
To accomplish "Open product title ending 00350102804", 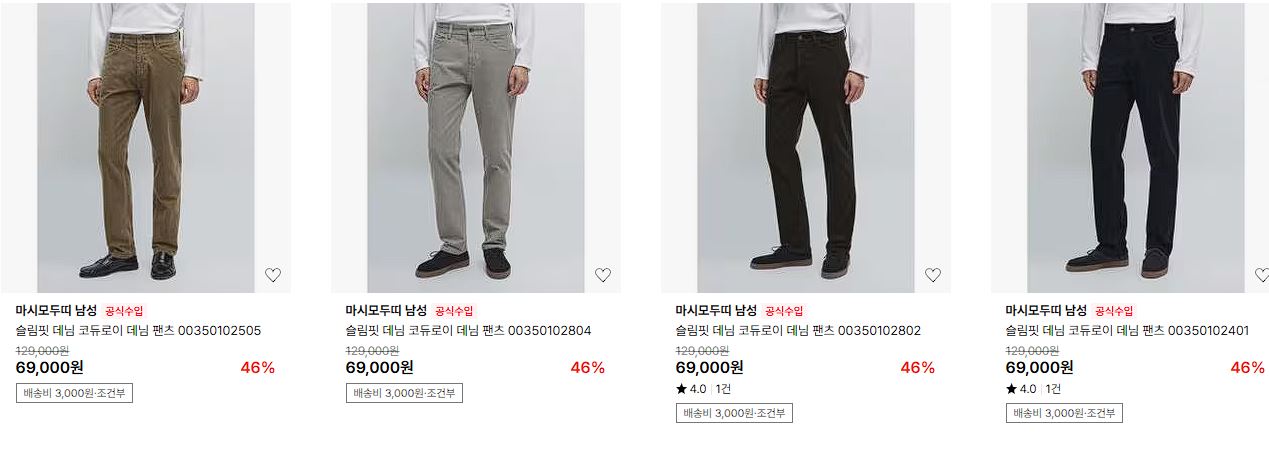I will [468, 330].
